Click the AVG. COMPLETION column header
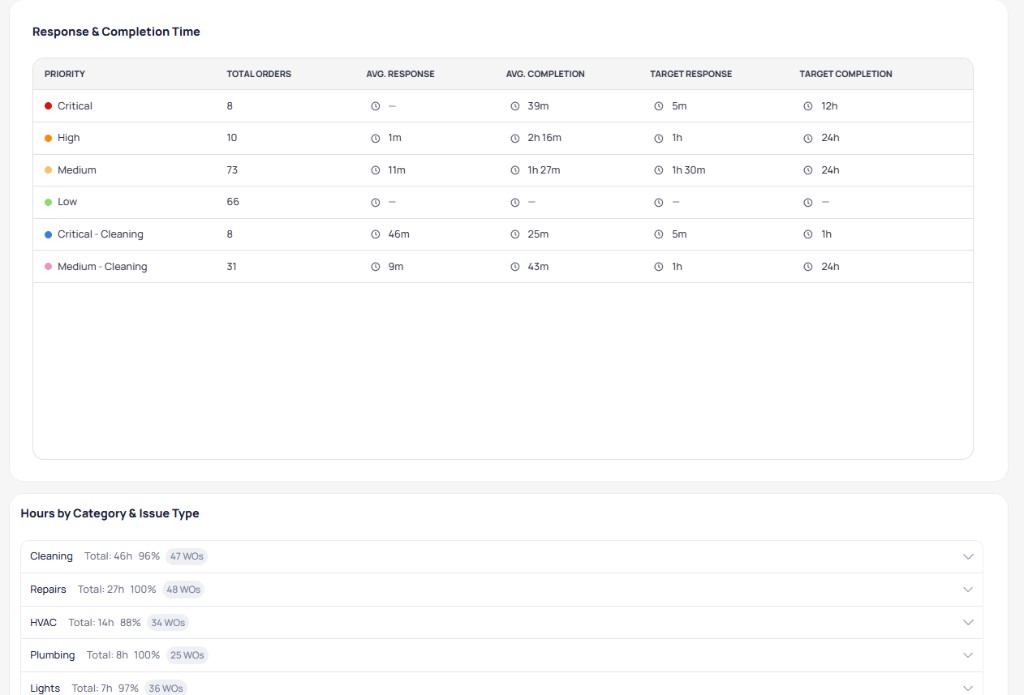This screenshot has width=1024, height=695. (545, 74)
